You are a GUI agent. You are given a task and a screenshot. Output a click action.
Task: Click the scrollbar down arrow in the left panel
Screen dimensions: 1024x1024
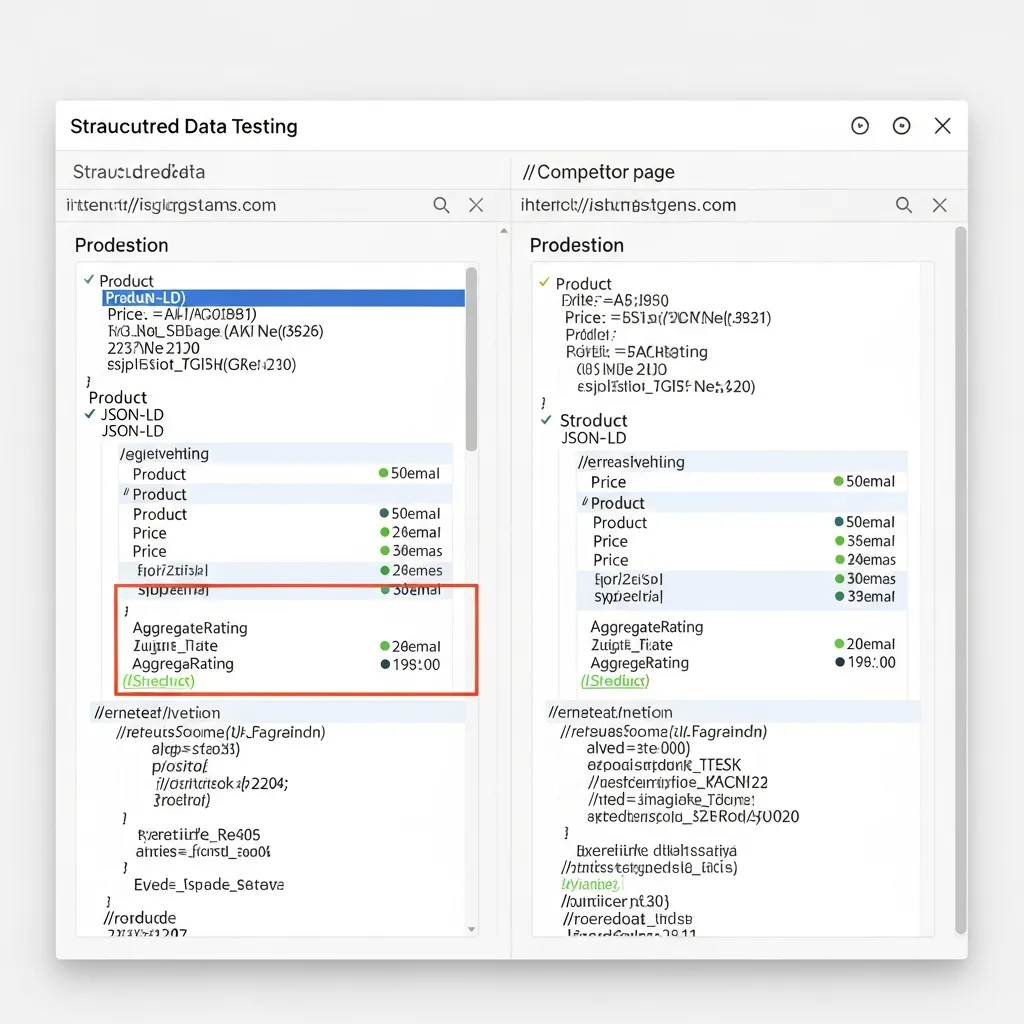[471, 929]
